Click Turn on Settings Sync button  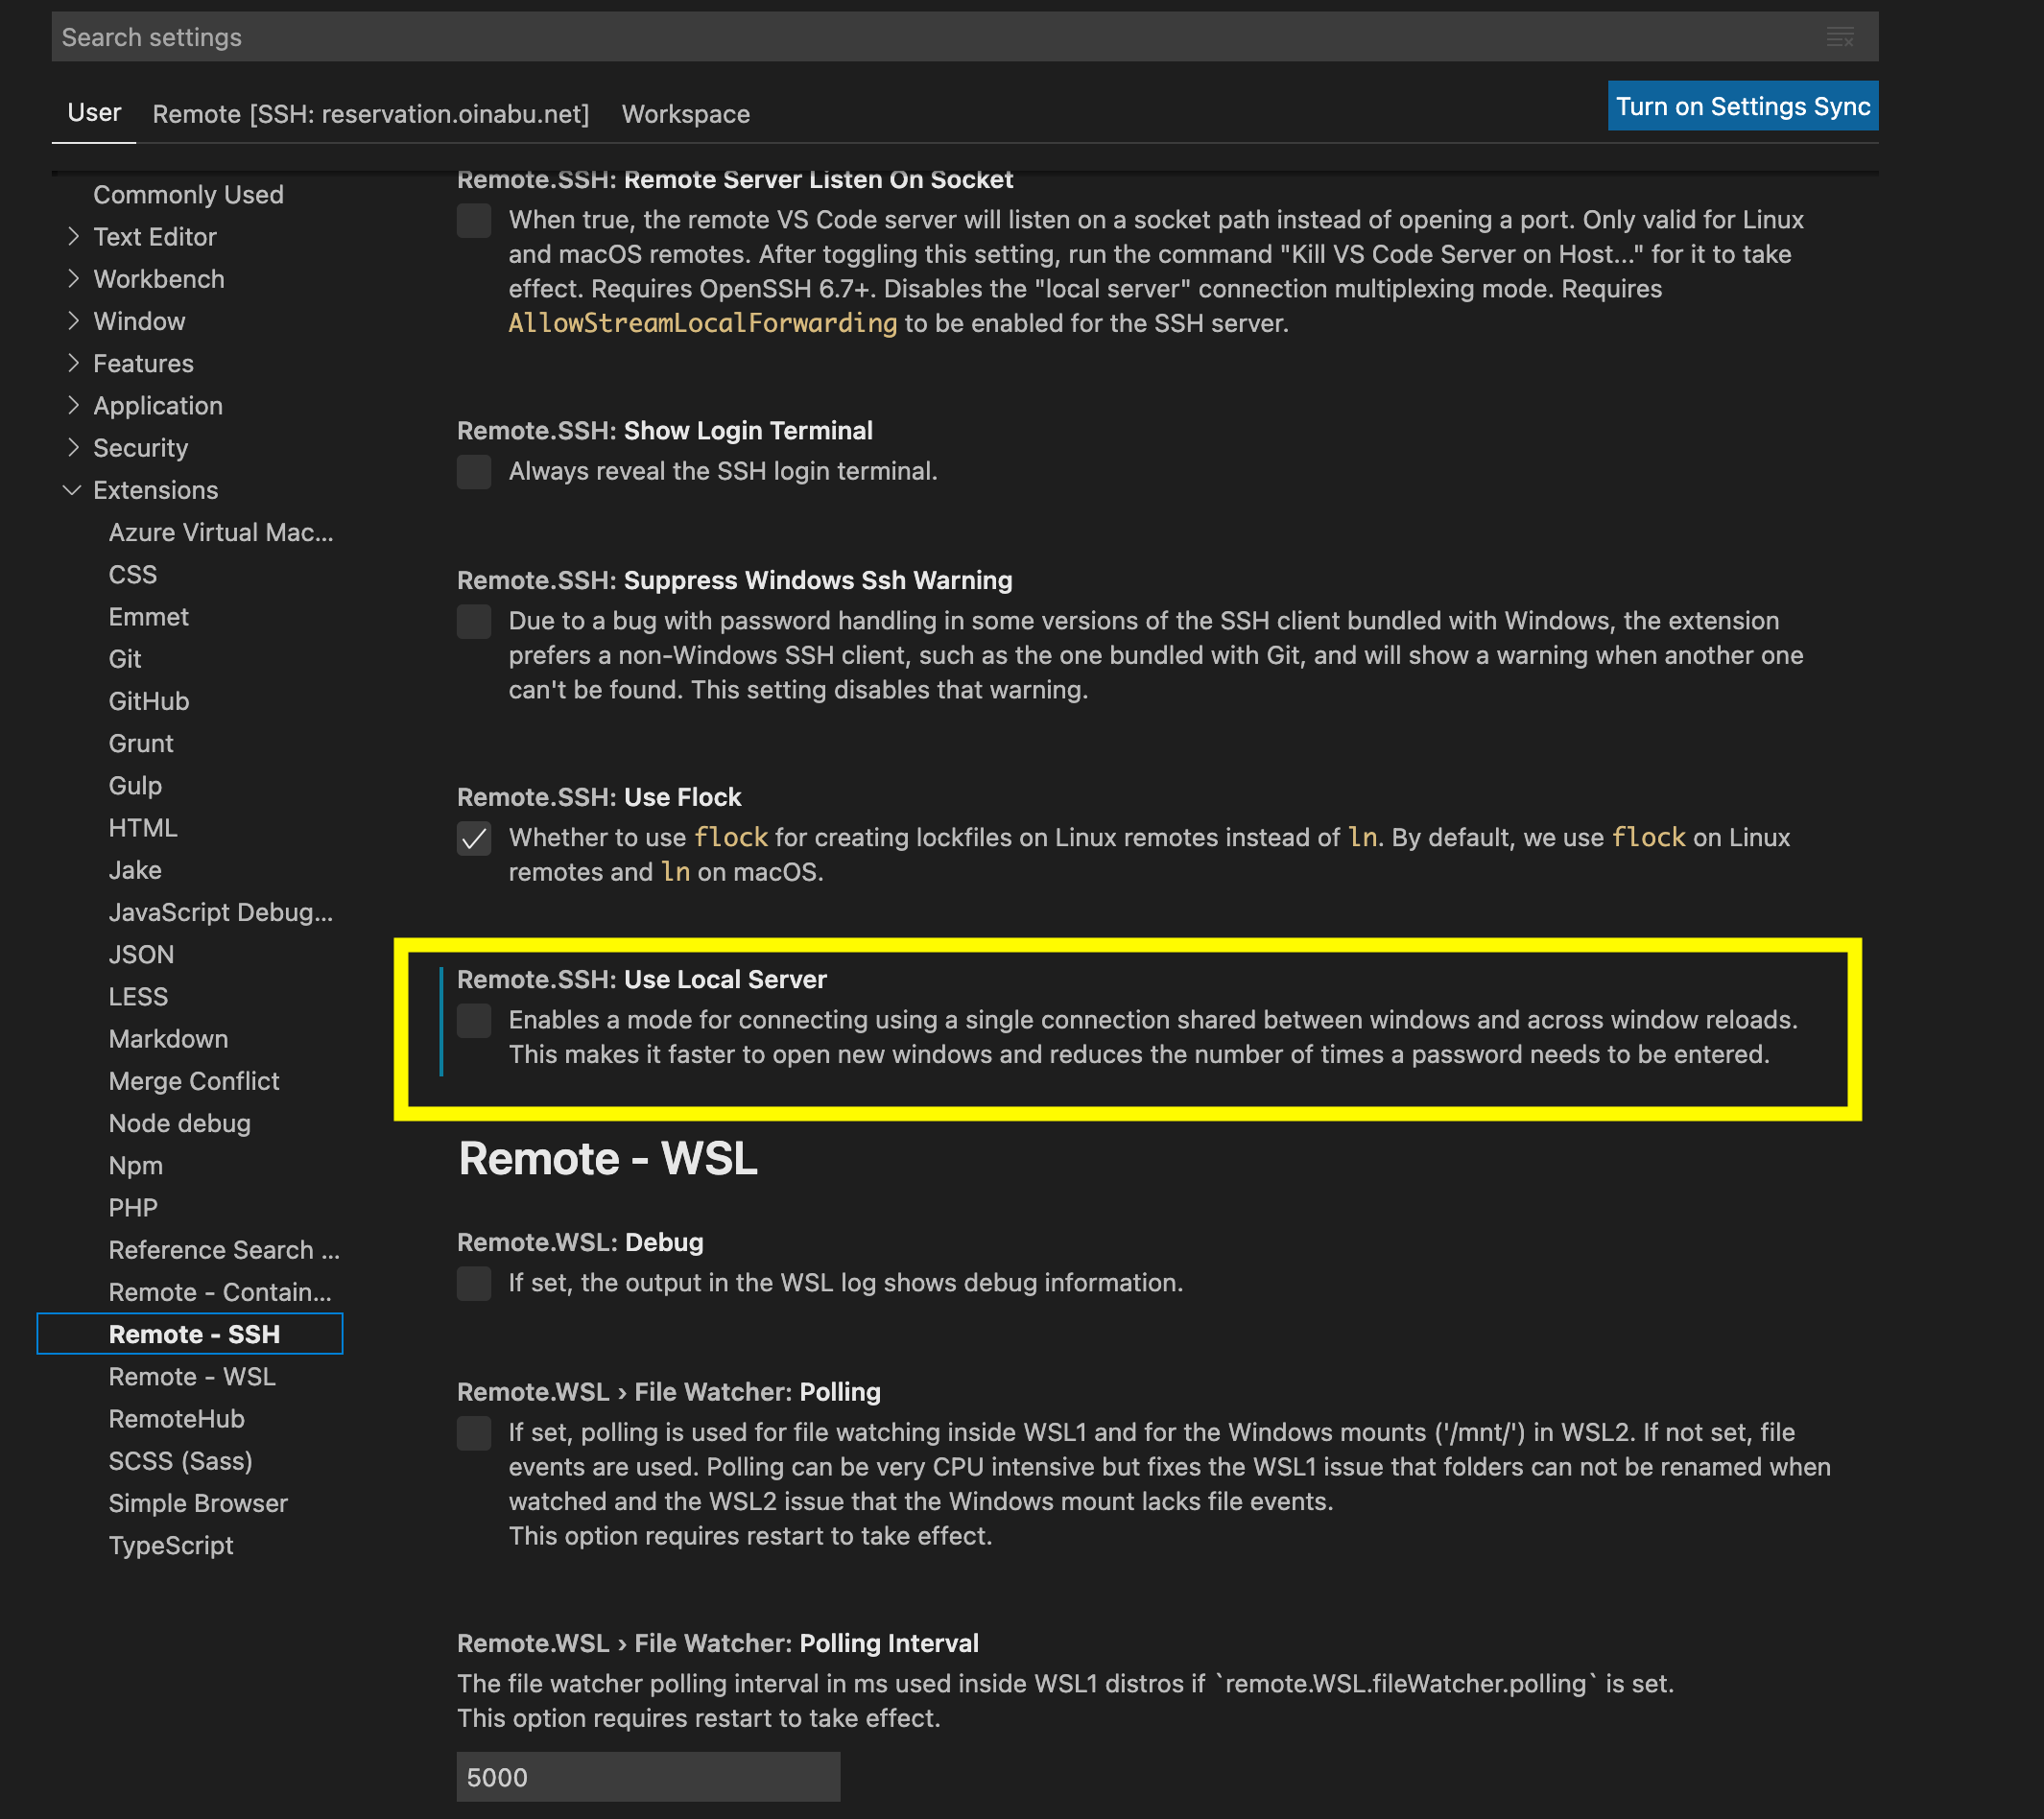1743,106
